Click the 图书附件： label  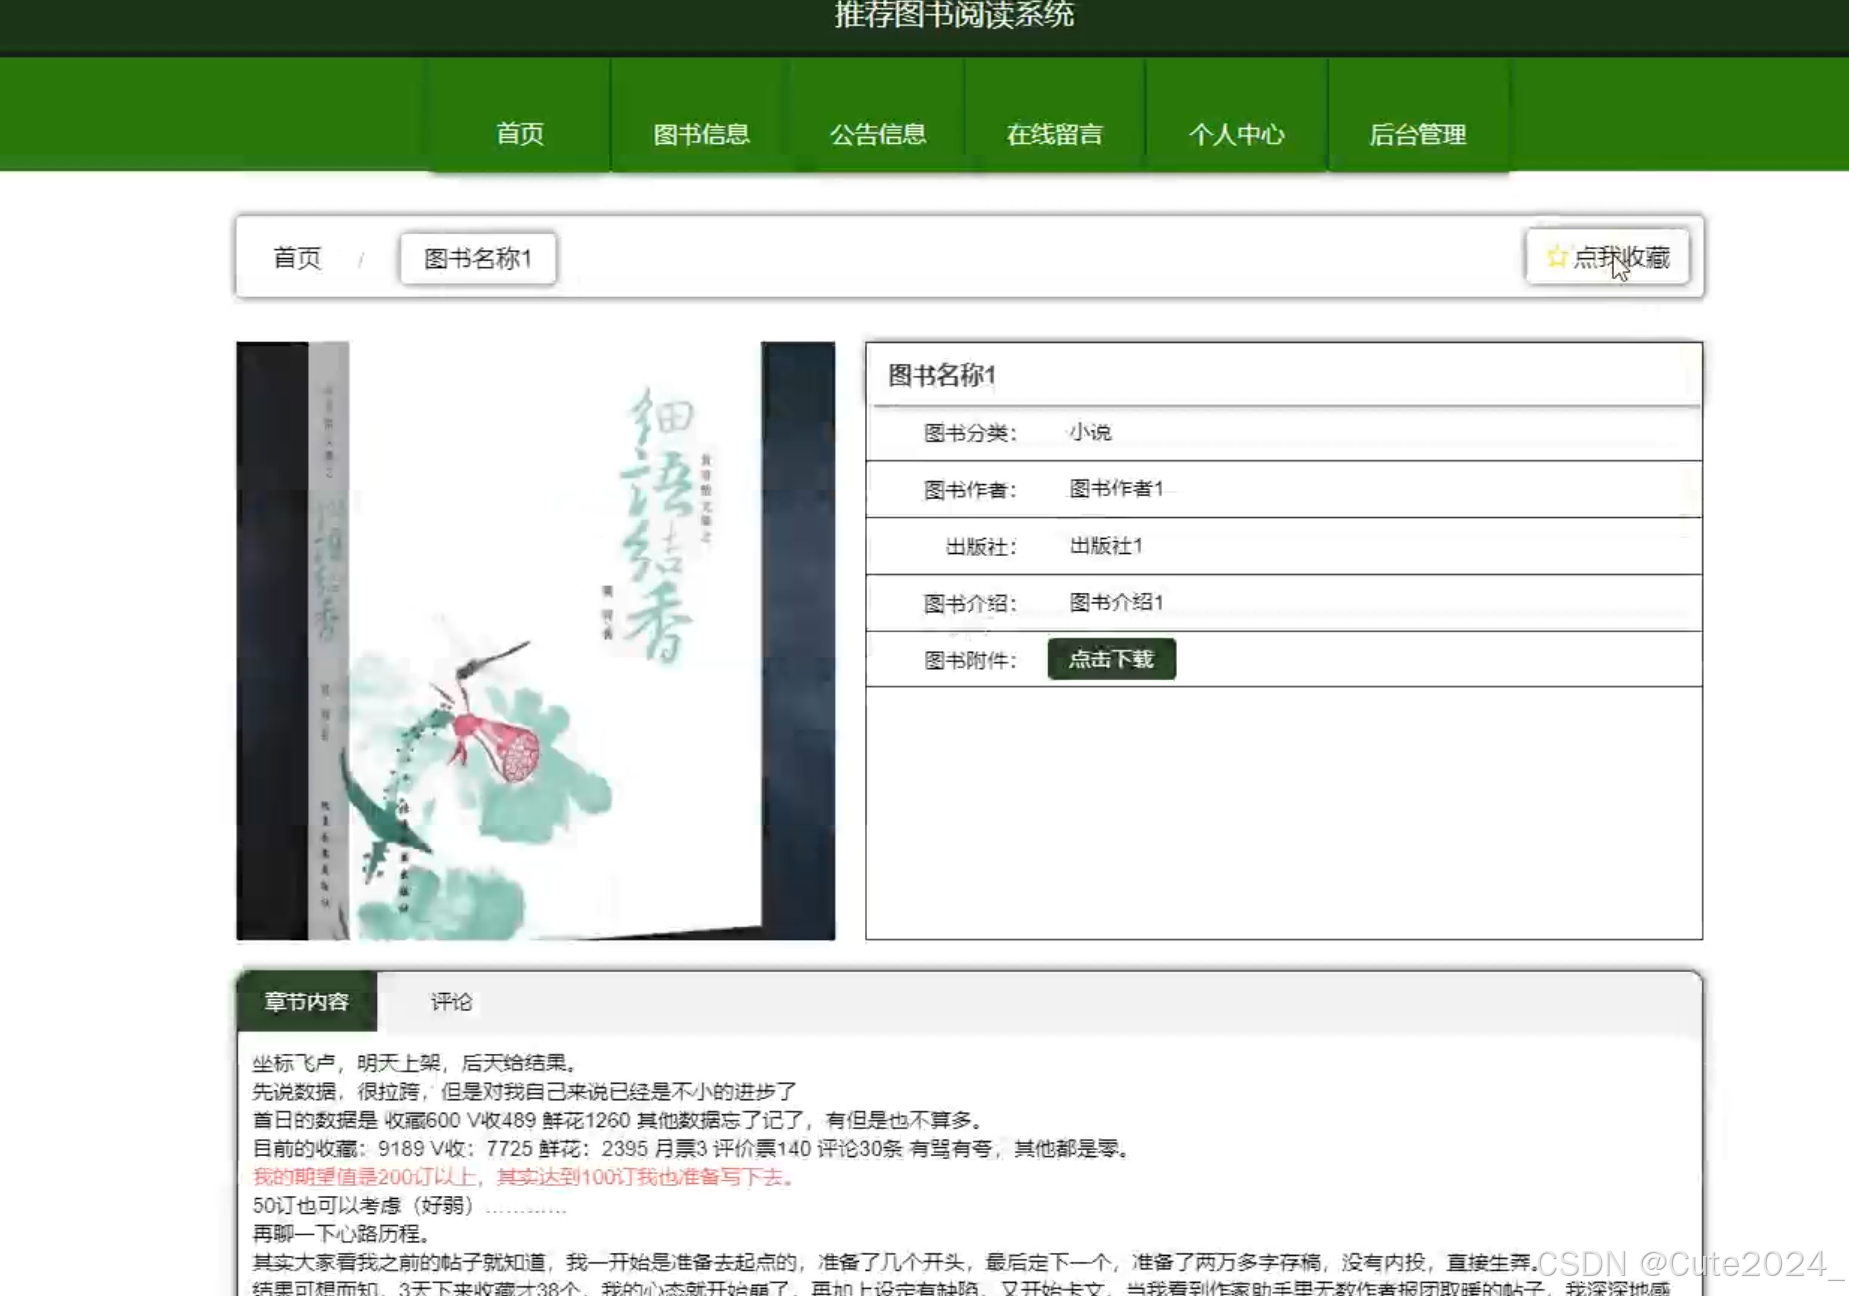(x=969, y=660)
